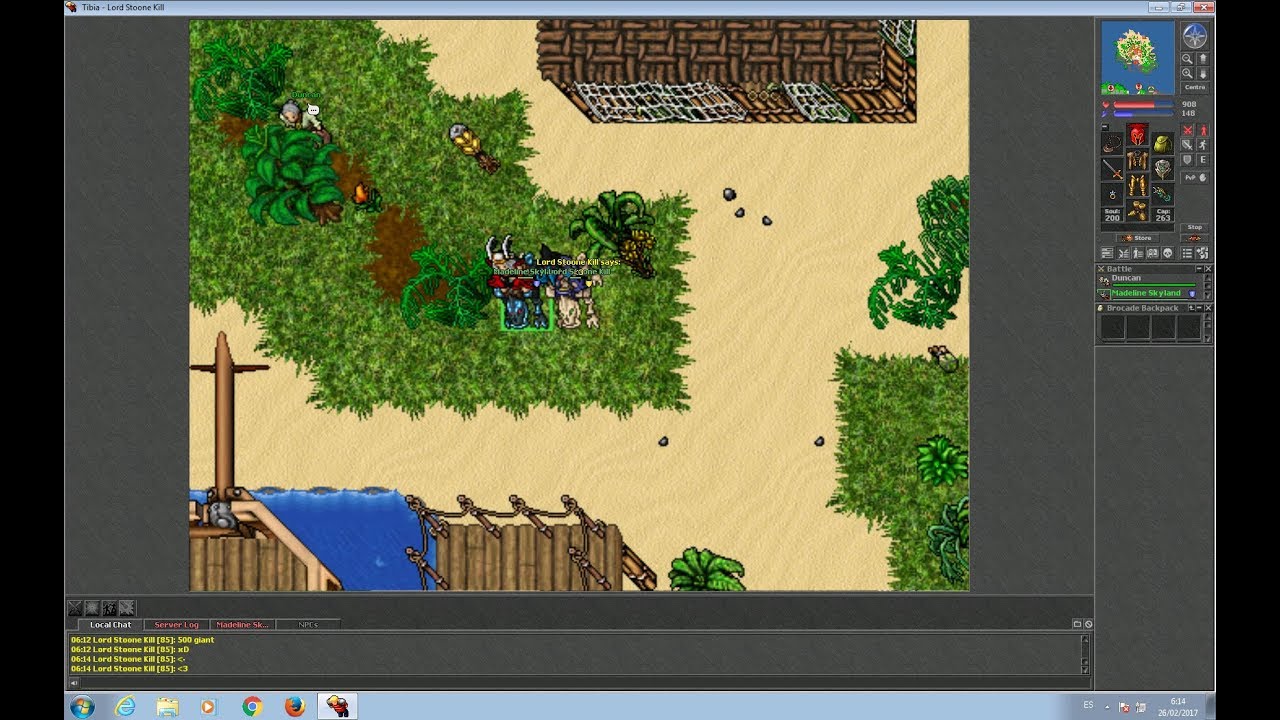The width and height of the screenshot is (1280, 720).
Task: Select the golden armor slot
Action: coord(1137,160)
